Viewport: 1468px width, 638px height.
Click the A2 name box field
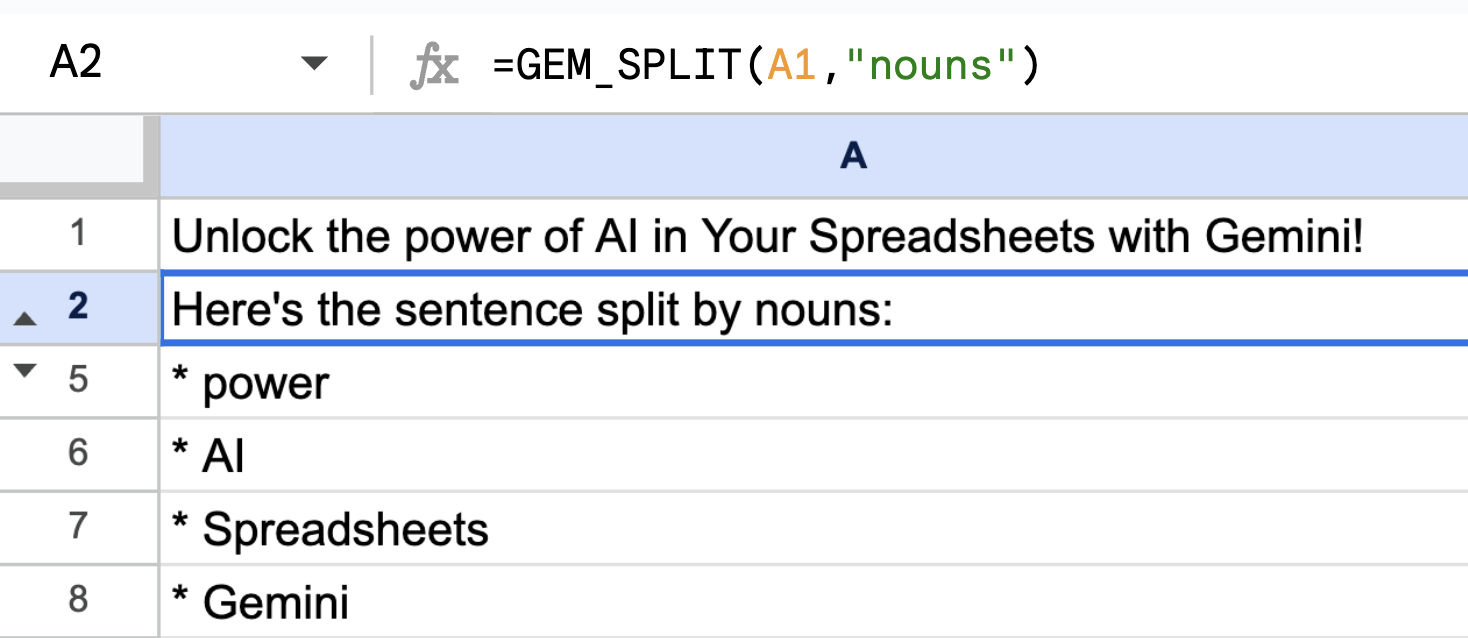click(150, 65)
